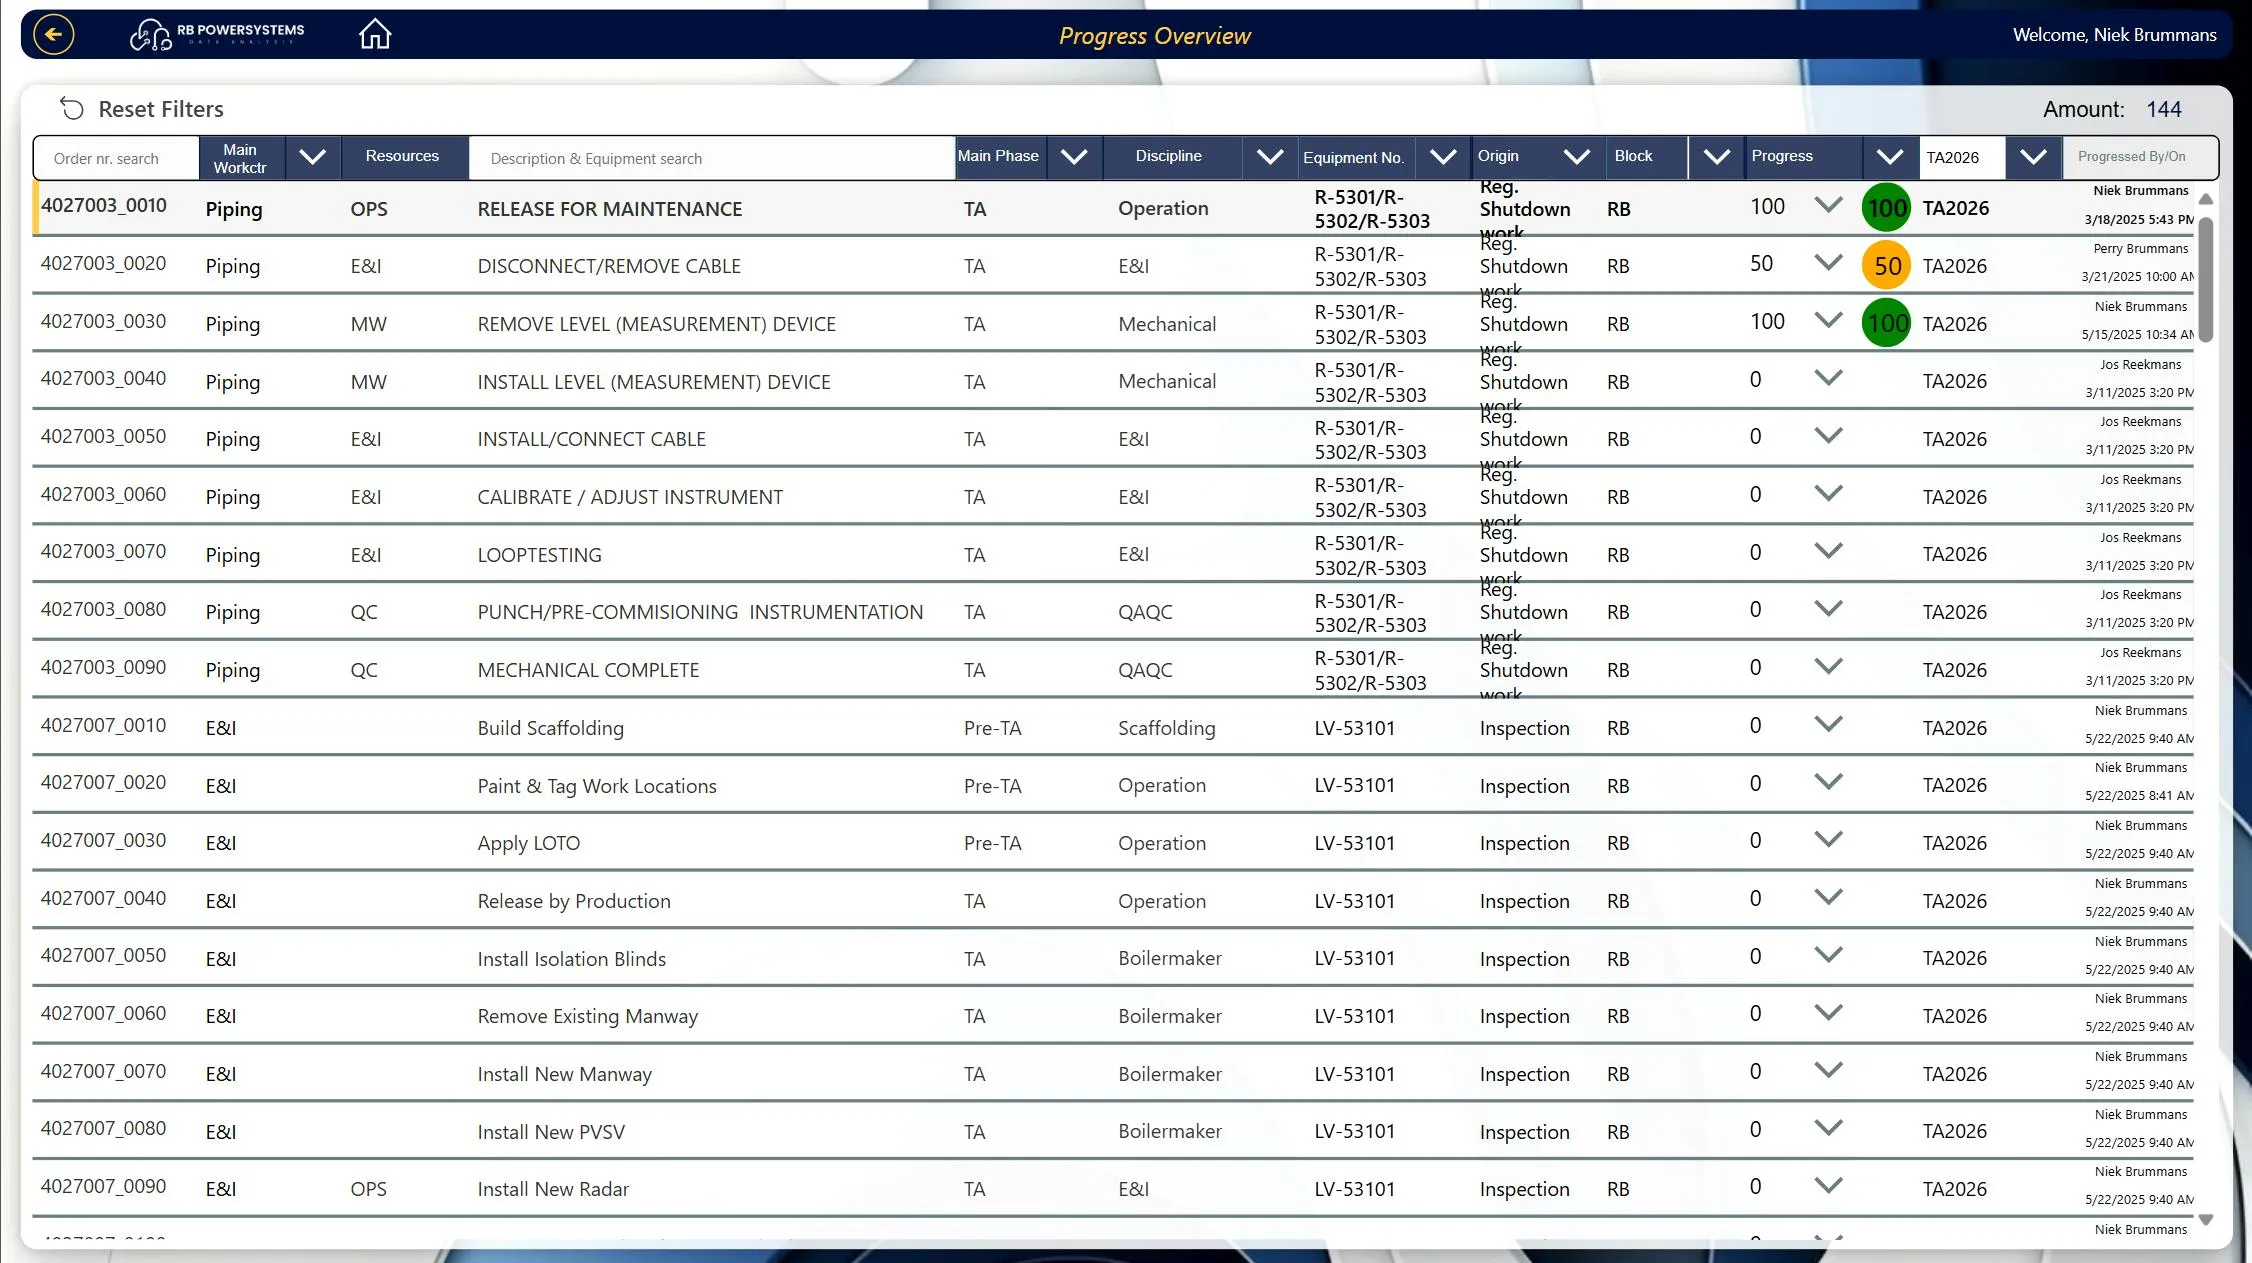Viewport: 2252px width, 1263px height.
Task: Open progress chevron for 4027007_0080
Action: pyautogui.click(x=1828, y=1128)
